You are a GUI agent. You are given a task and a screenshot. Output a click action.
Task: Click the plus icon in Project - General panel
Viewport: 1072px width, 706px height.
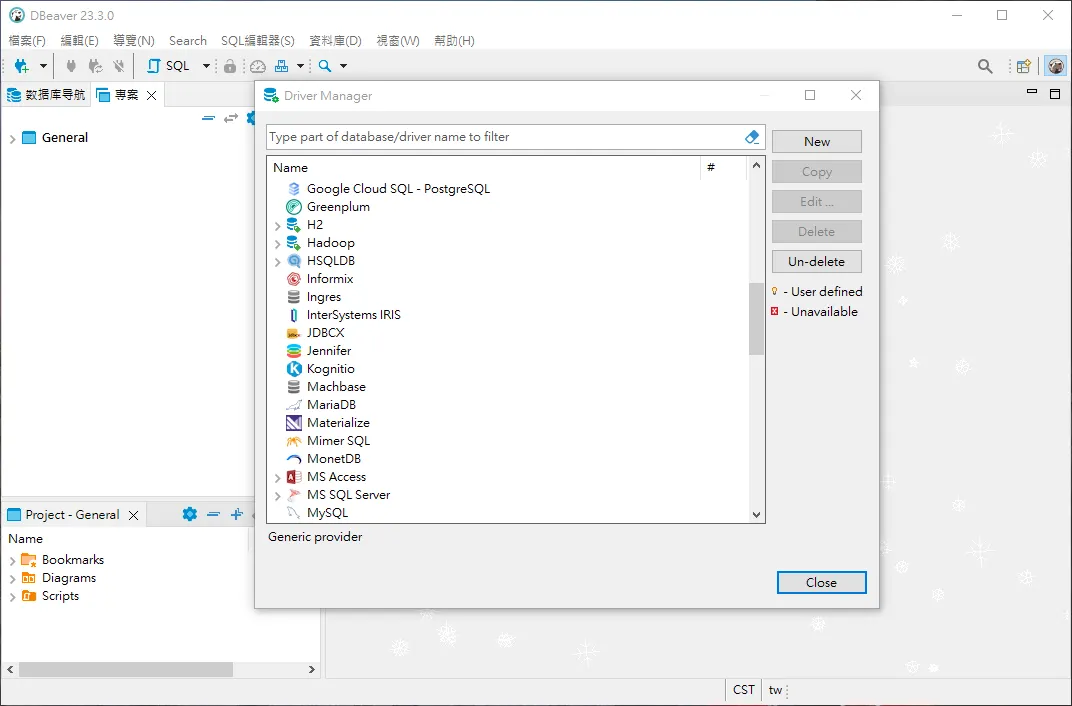click(x=237, y=514)
